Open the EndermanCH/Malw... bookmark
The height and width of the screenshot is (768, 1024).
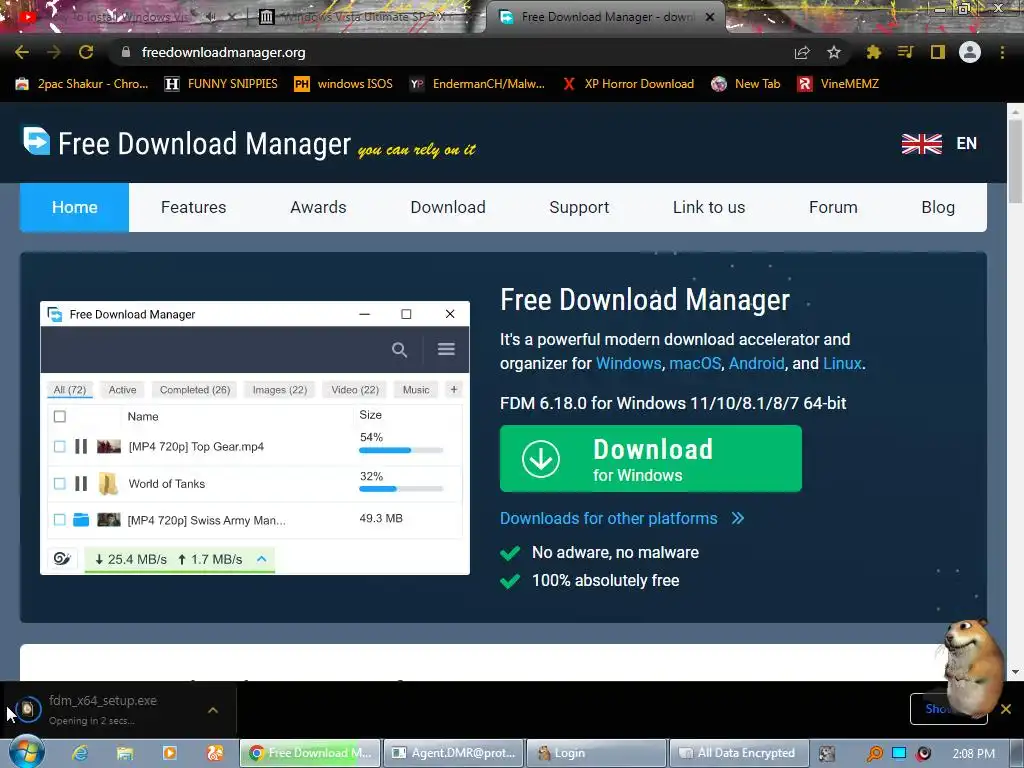[477, 84]
